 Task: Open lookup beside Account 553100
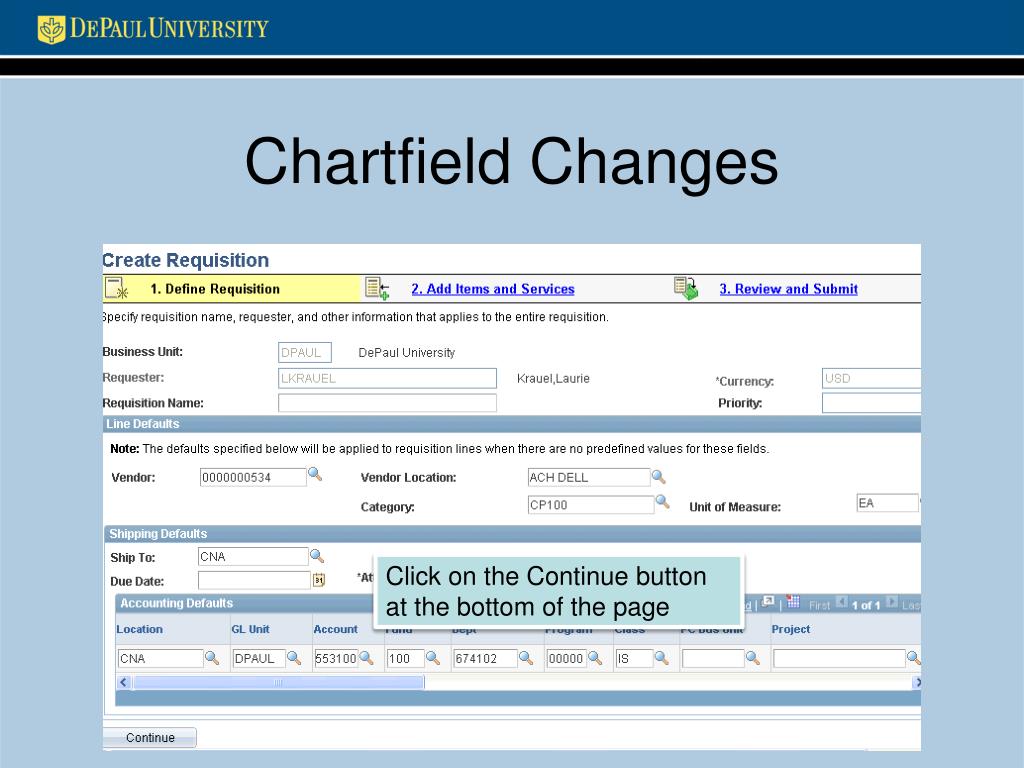click(x=366, y=658)
